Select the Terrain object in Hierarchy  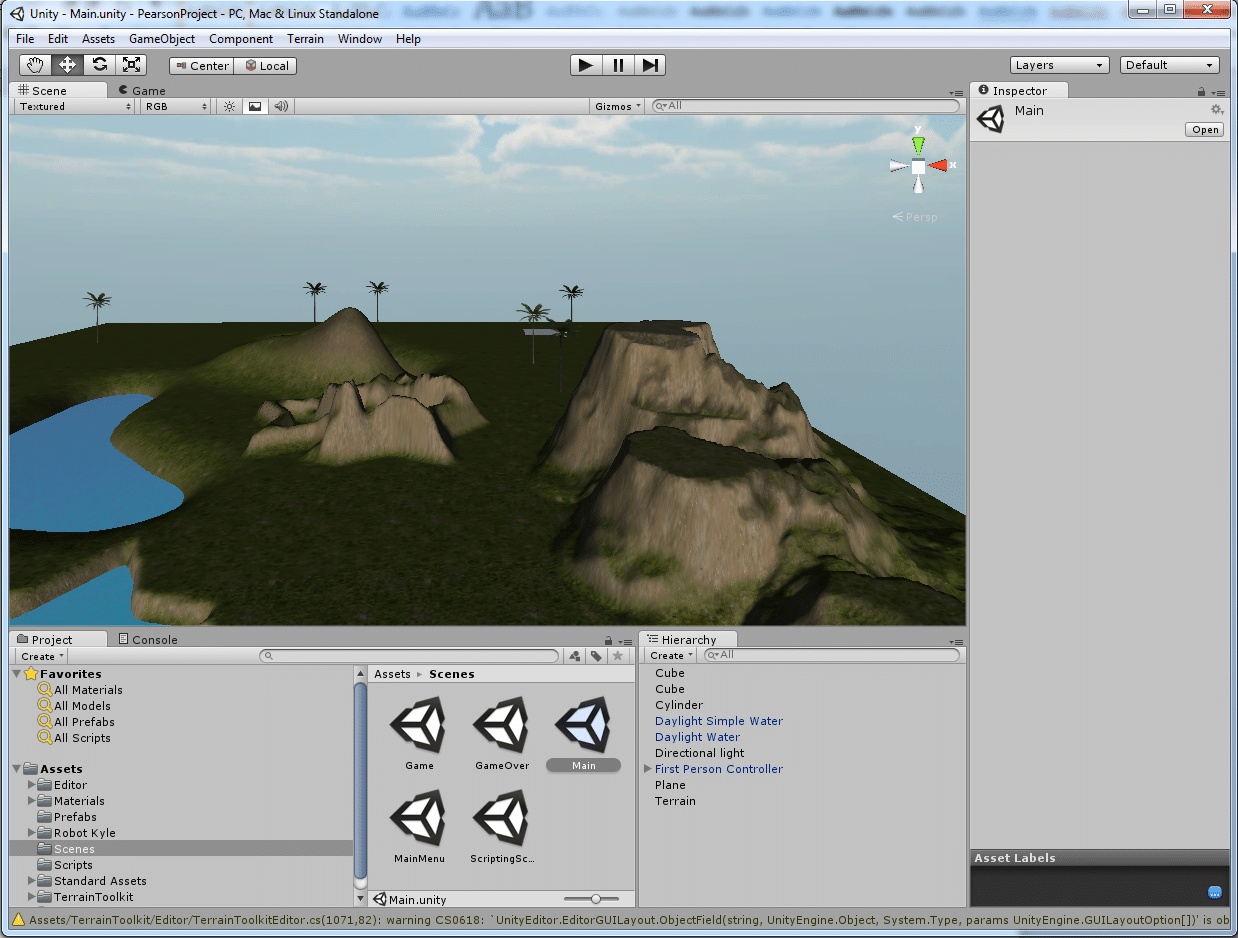pos(675,801)
